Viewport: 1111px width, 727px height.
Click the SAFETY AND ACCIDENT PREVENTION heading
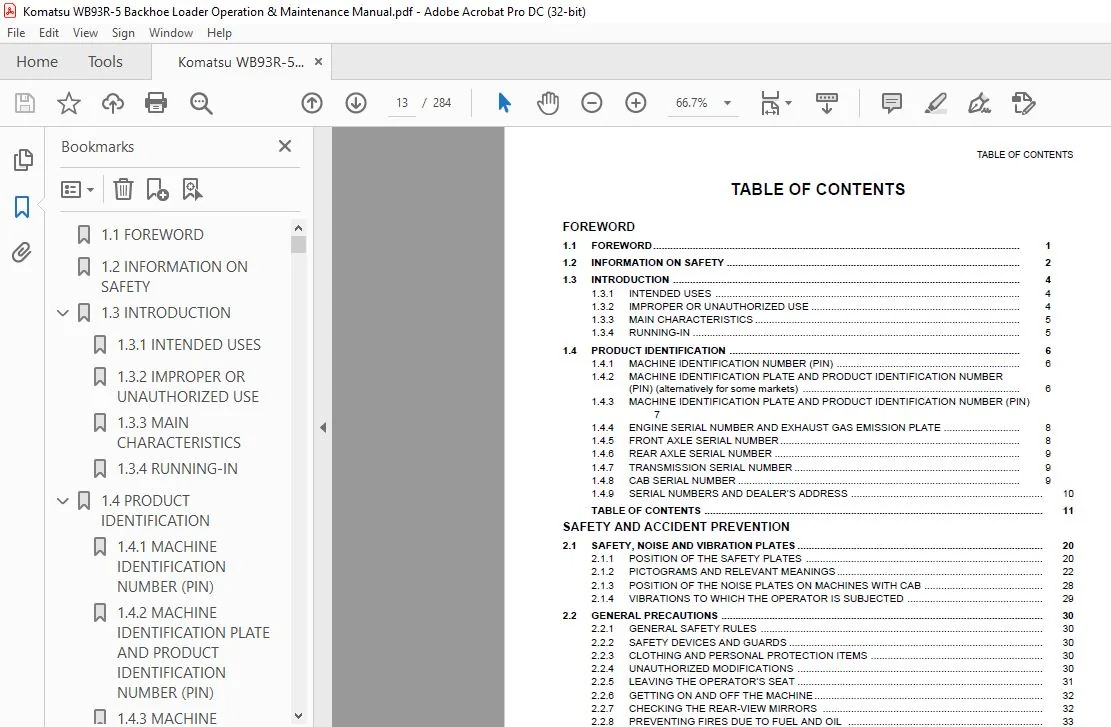[x=676, y=526]
